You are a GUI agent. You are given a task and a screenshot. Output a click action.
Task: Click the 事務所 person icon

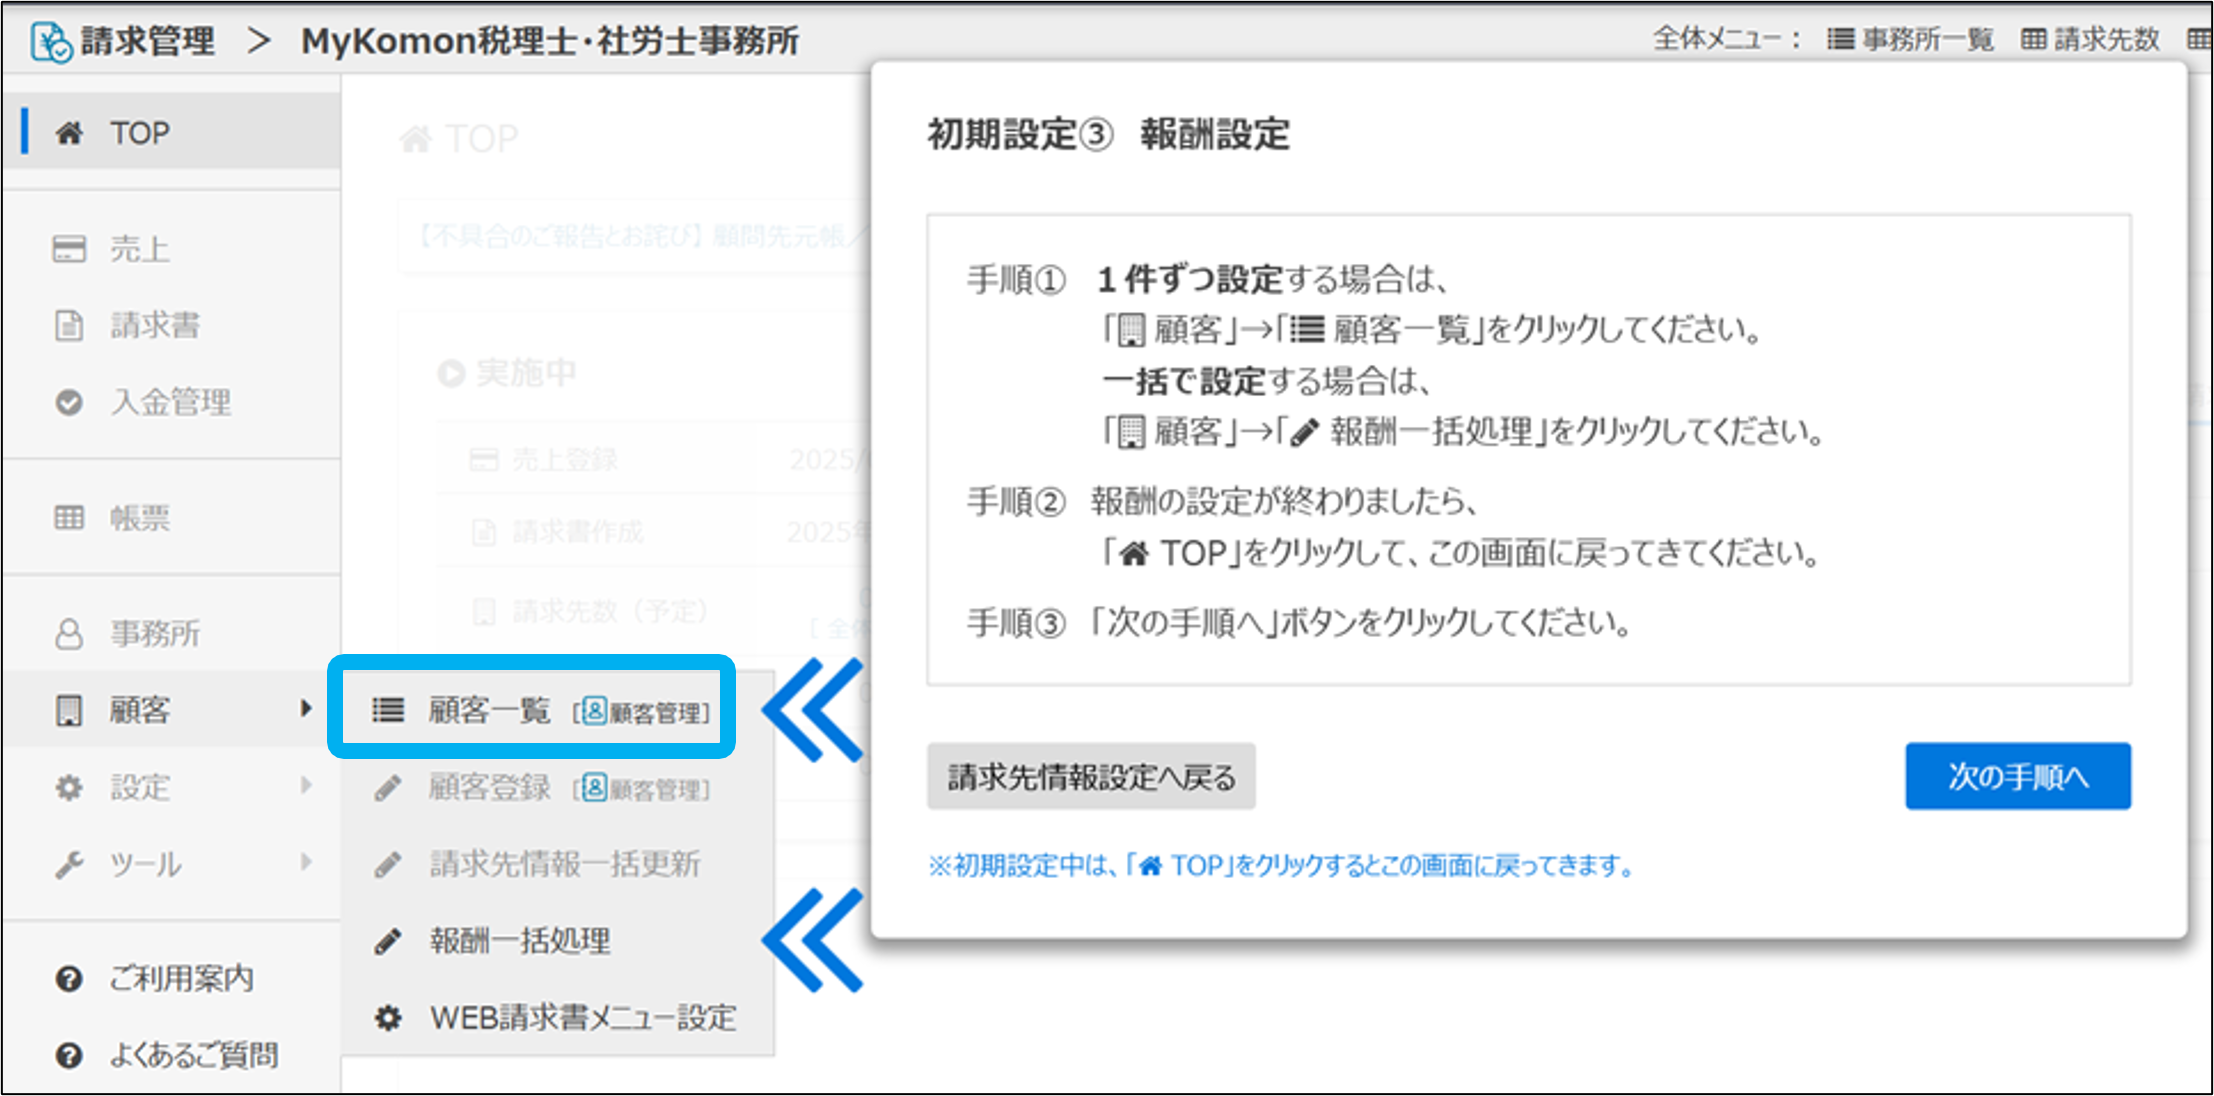click(69, 633)
